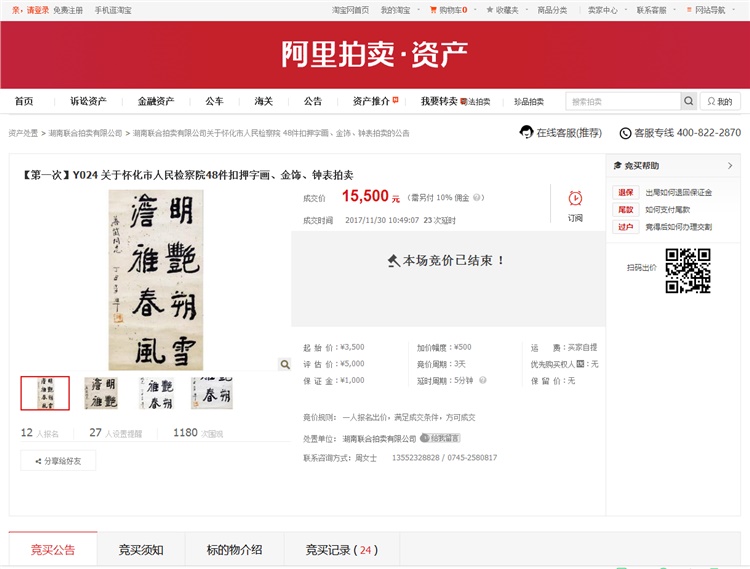Switch to 标的物介绍 tab
The image size is (750, 569).
pyautogui.click(x=234, y=550)
